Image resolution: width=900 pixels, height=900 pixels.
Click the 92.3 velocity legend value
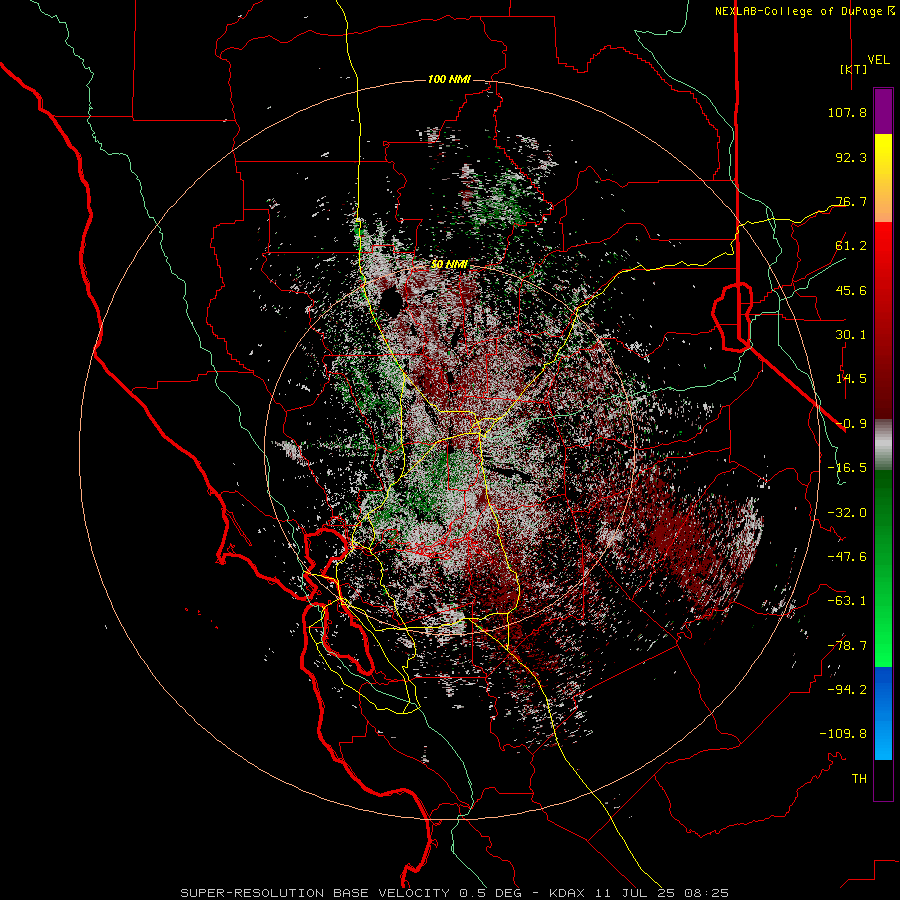pos(851,157)
